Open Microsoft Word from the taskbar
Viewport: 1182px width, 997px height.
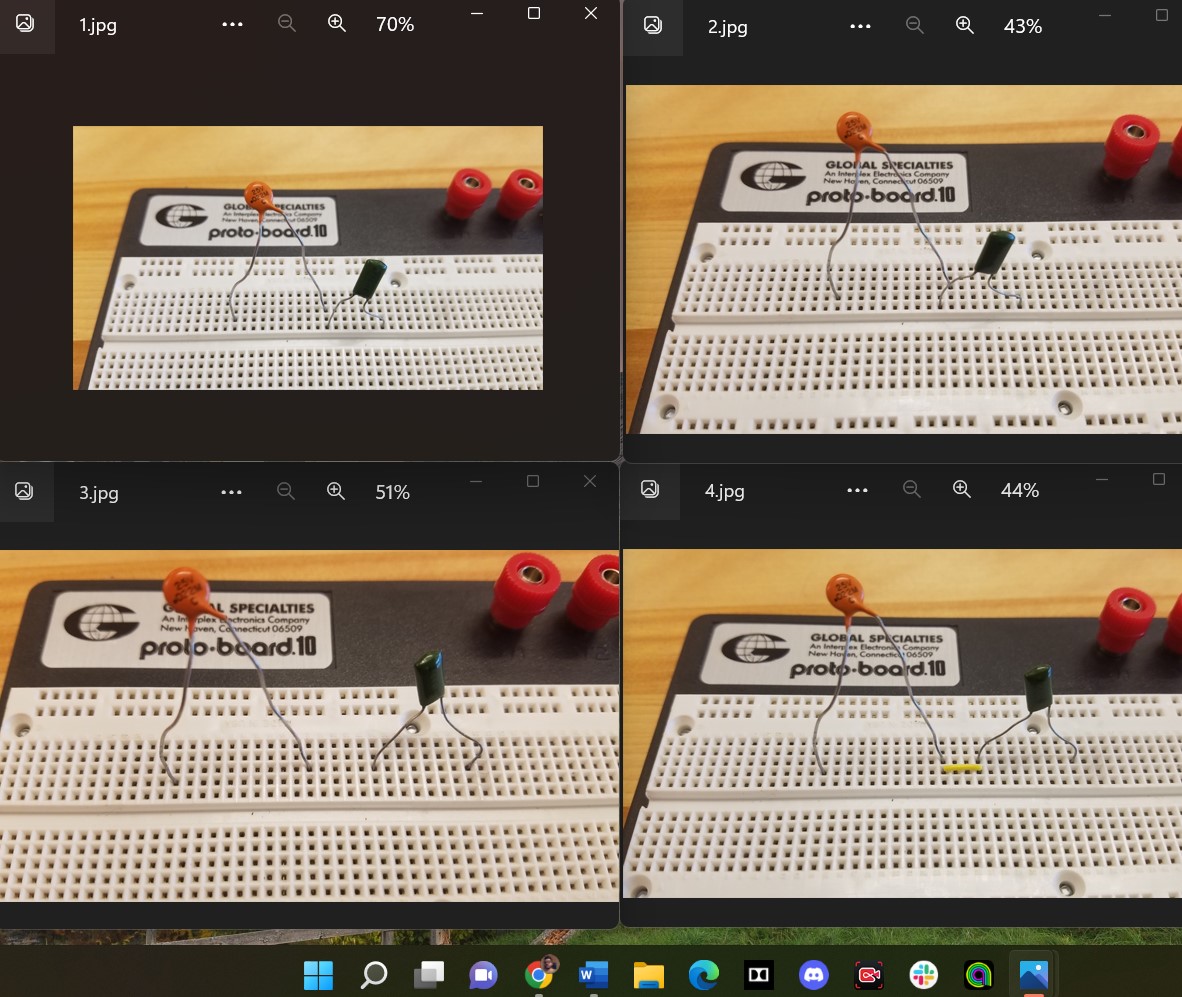pyautogui.click(x=593, y=975)
